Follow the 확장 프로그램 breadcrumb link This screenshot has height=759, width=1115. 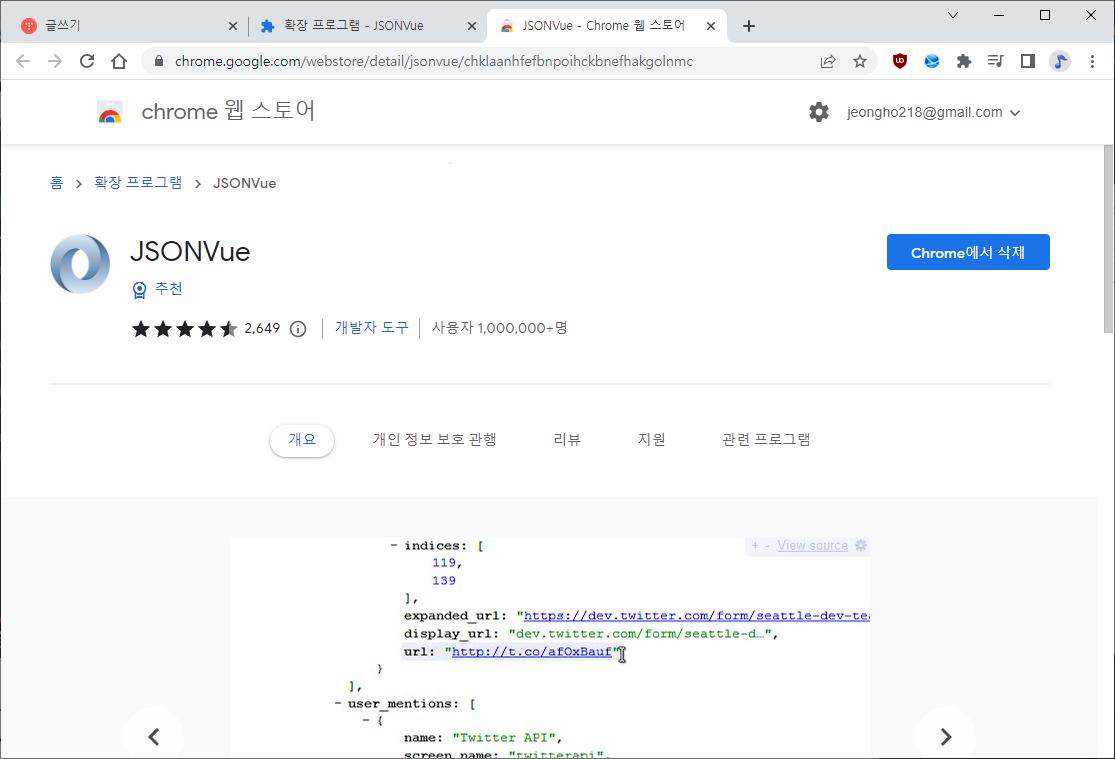[x=138, y=183]
